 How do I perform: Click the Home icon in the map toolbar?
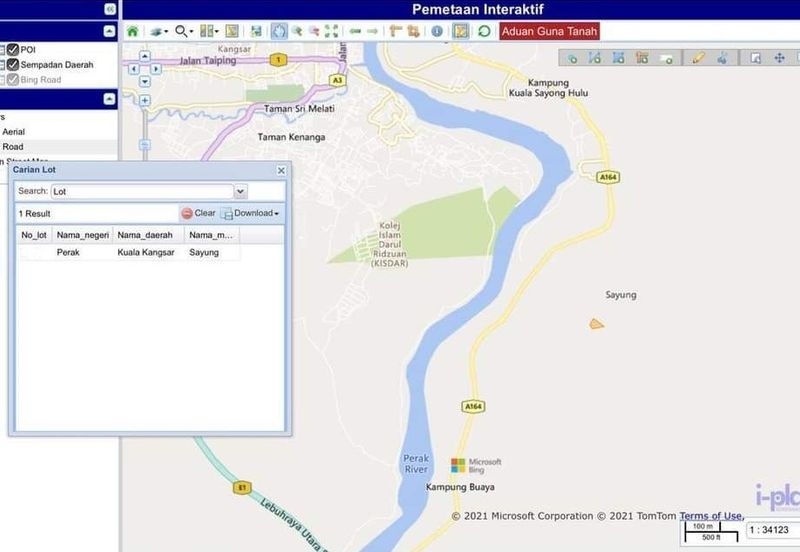(132, 31)
